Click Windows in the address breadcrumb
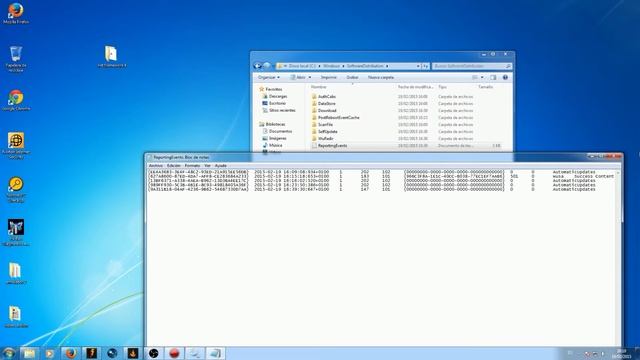 pos(331,66)
